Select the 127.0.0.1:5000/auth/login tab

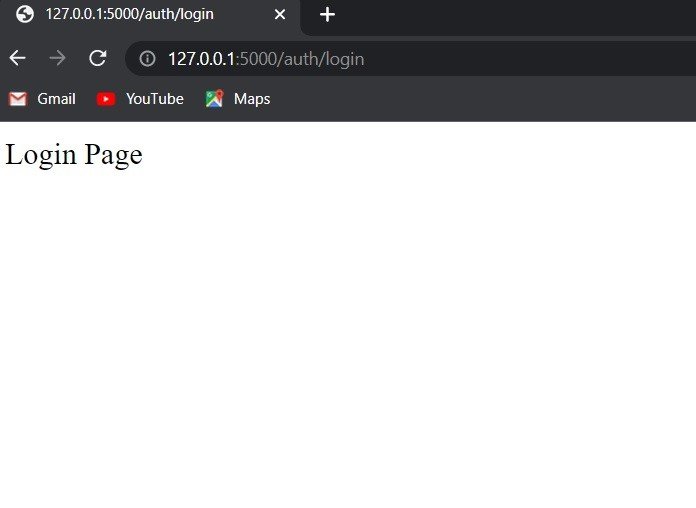(150, 16)
